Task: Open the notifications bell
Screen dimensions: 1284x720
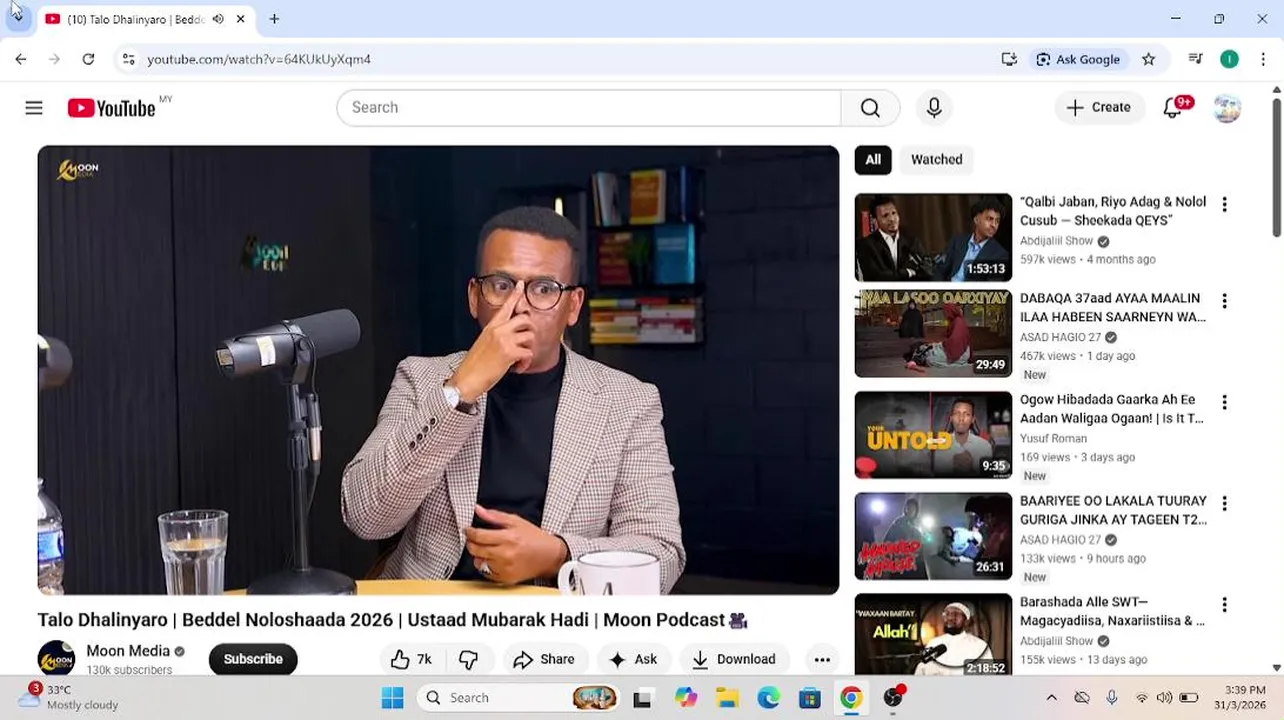Action: pos(1173,108)
